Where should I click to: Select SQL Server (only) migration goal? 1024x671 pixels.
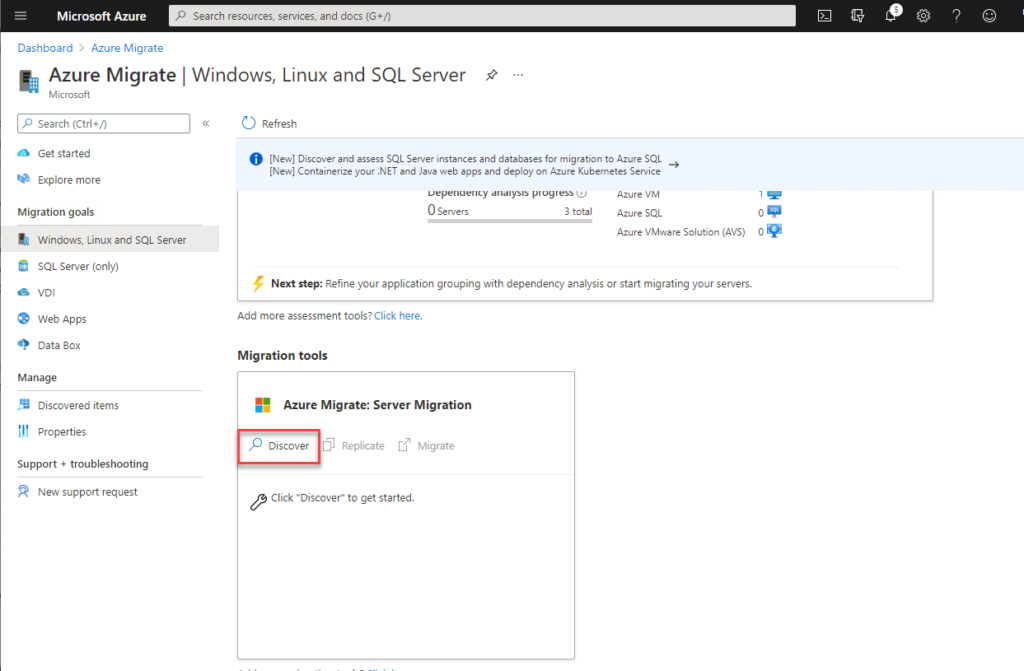[78, 266]
